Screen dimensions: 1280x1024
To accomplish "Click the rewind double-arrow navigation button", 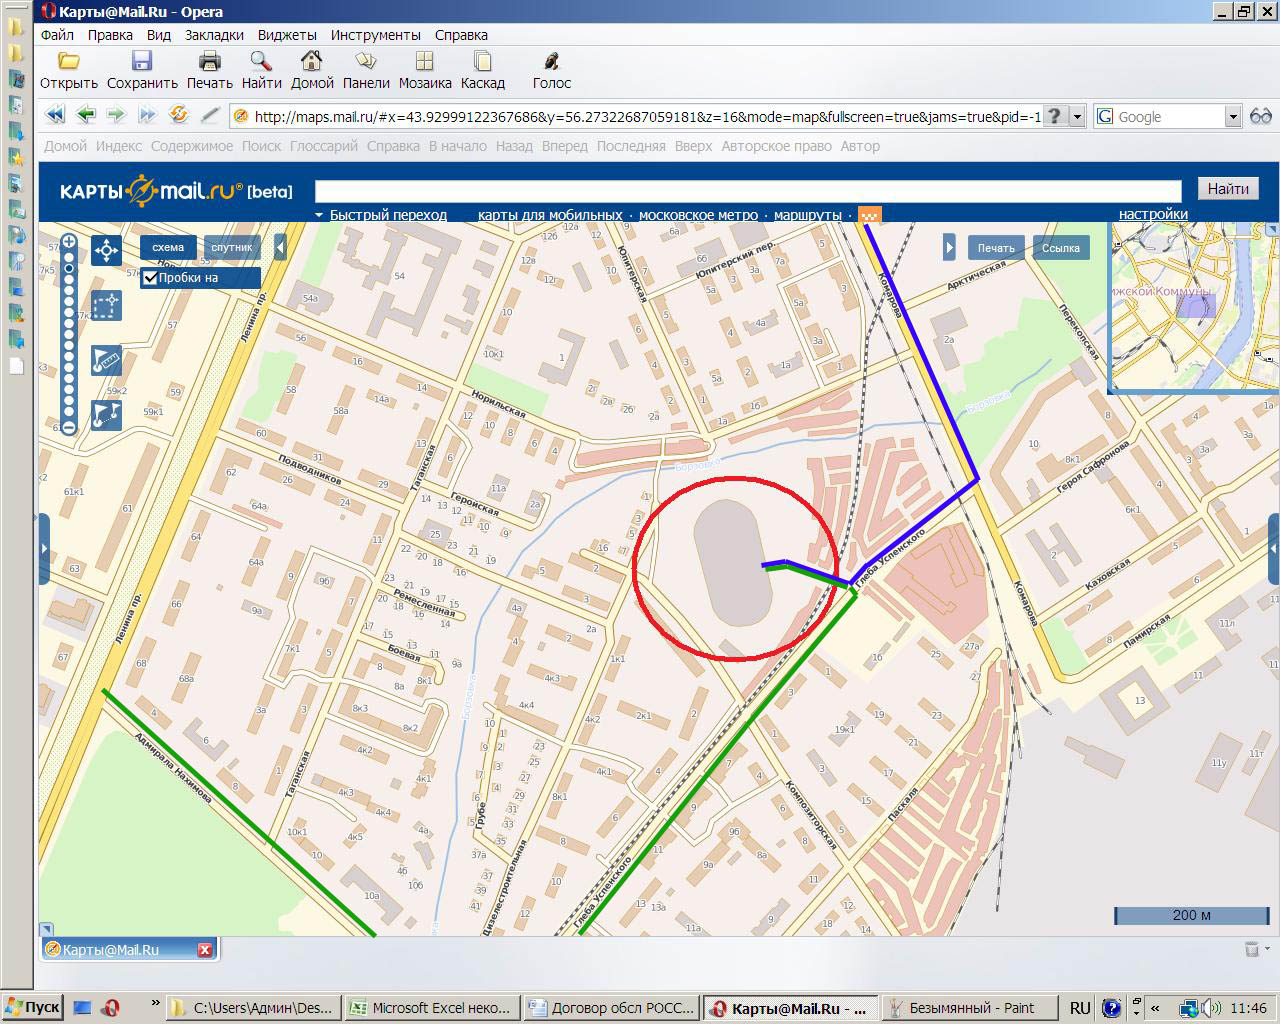I will 55,115.
